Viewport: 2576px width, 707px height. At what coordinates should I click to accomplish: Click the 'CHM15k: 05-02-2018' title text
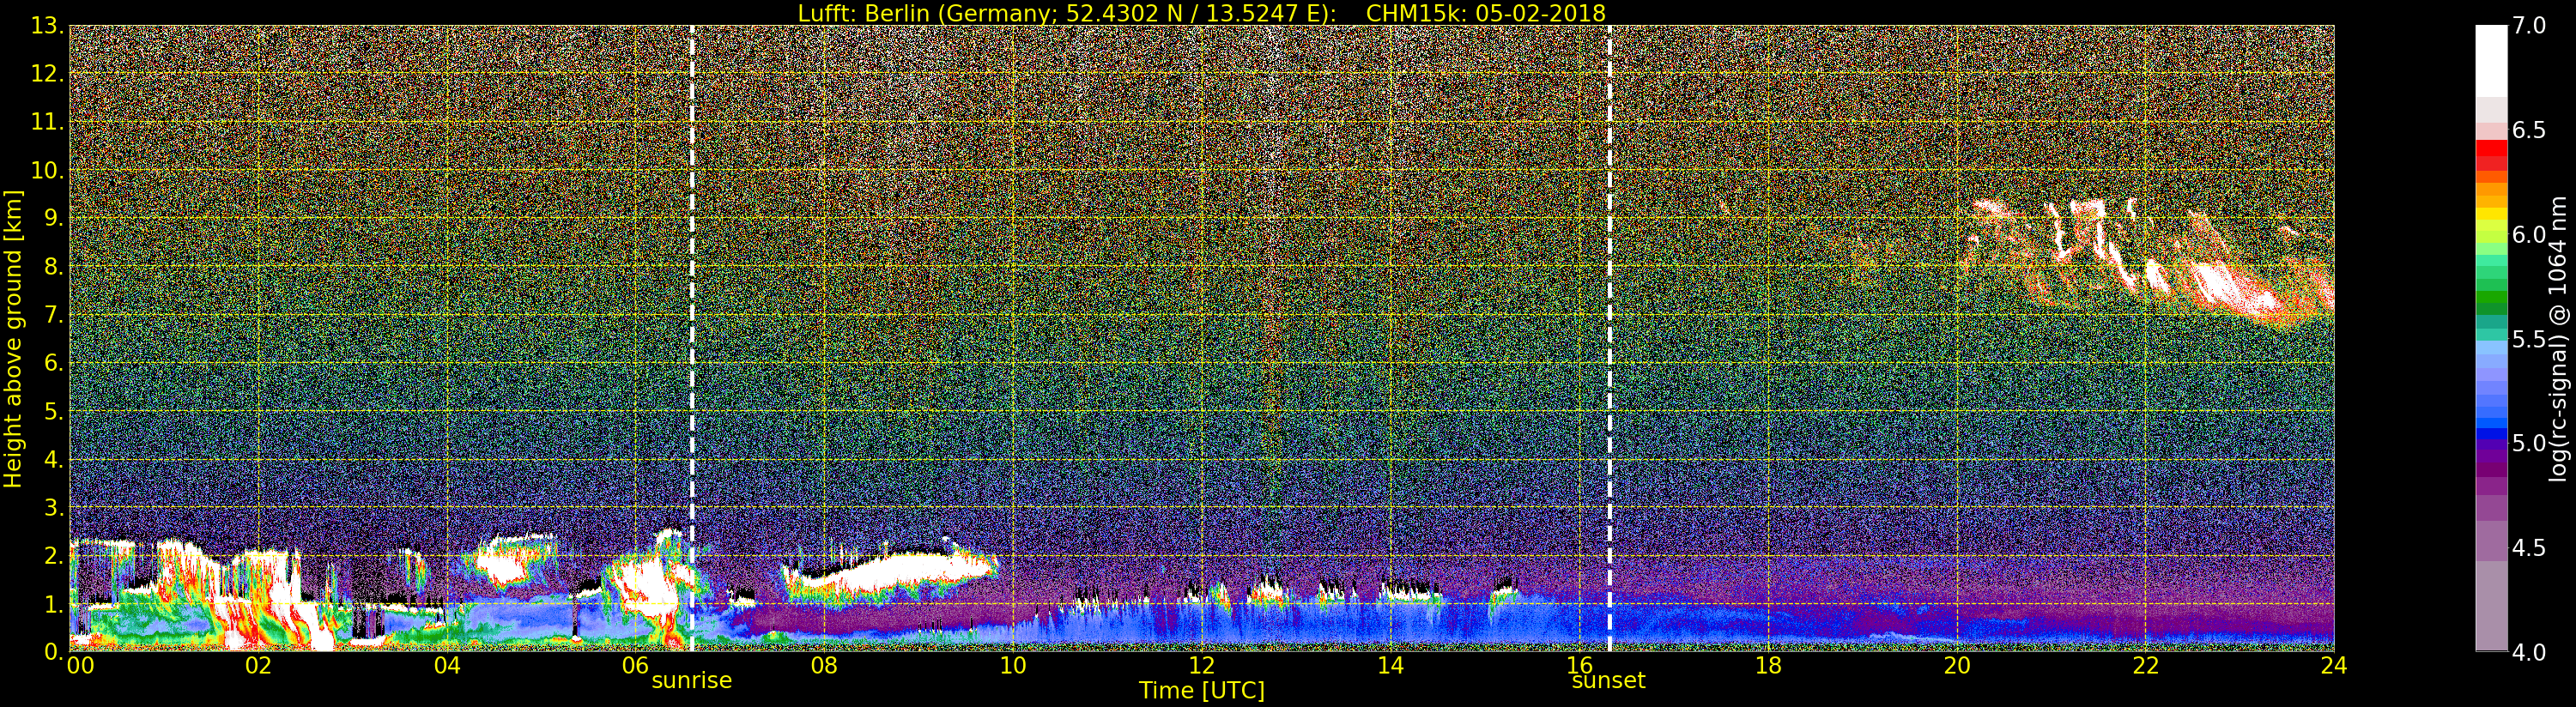tap(1485, 13)
